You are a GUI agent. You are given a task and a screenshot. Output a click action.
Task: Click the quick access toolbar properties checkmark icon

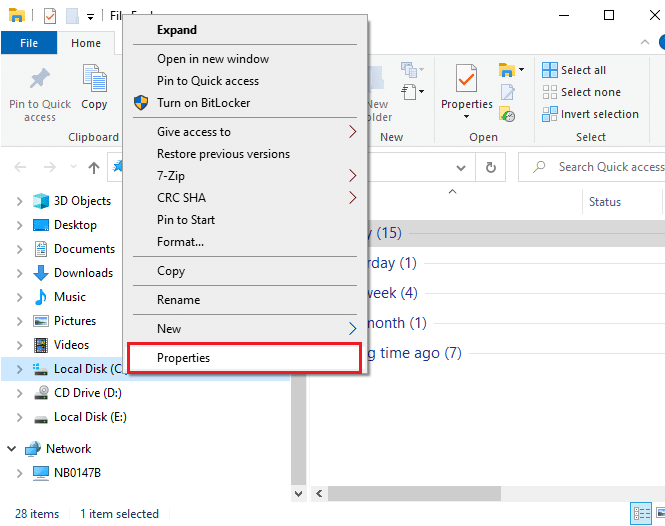pos(50,17)
